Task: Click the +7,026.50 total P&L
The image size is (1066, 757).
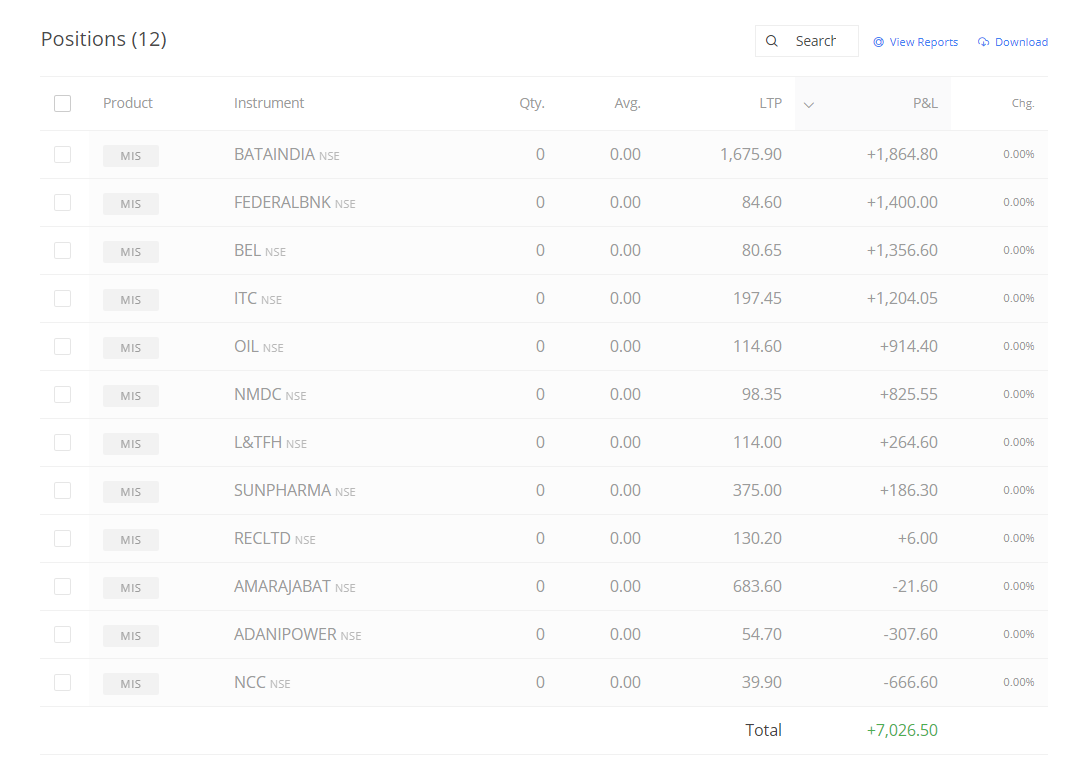Action: [x=901, y=730]
